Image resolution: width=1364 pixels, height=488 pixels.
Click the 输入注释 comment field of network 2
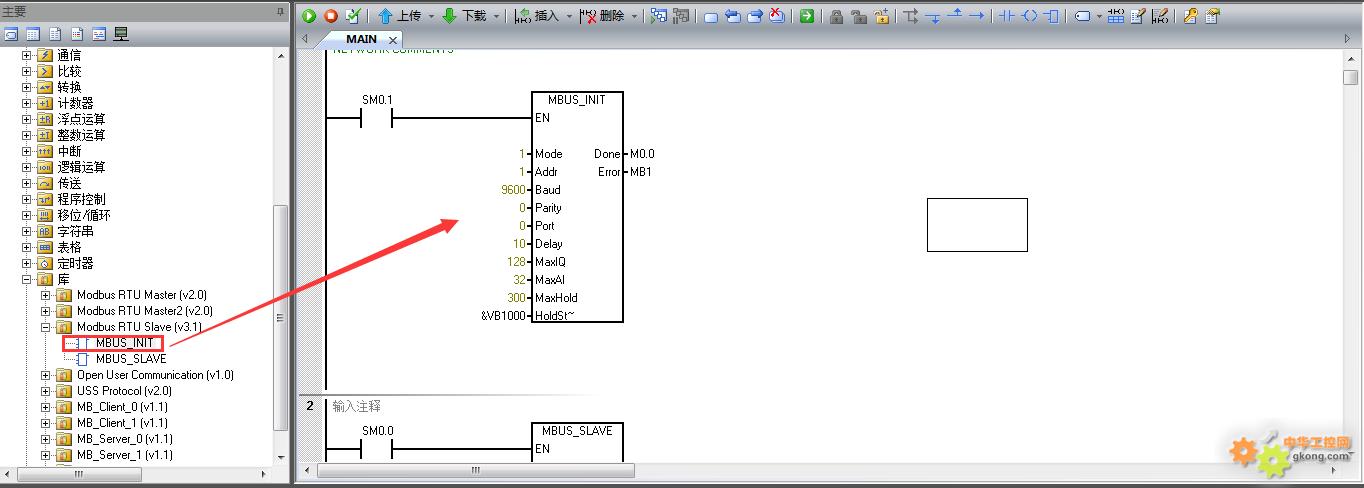coord(357,406)
